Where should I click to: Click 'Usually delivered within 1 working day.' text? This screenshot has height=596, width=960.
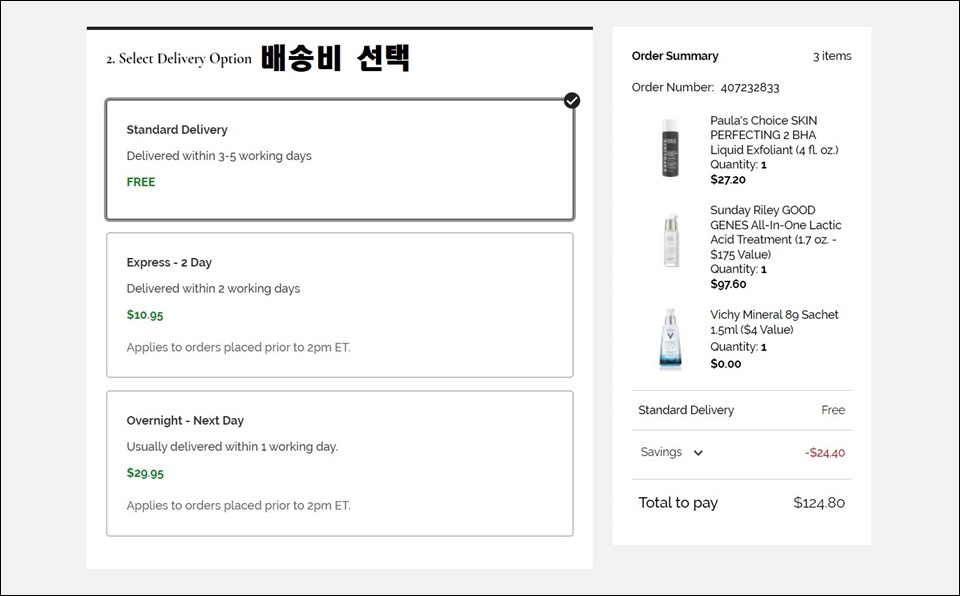pos(232,447)
